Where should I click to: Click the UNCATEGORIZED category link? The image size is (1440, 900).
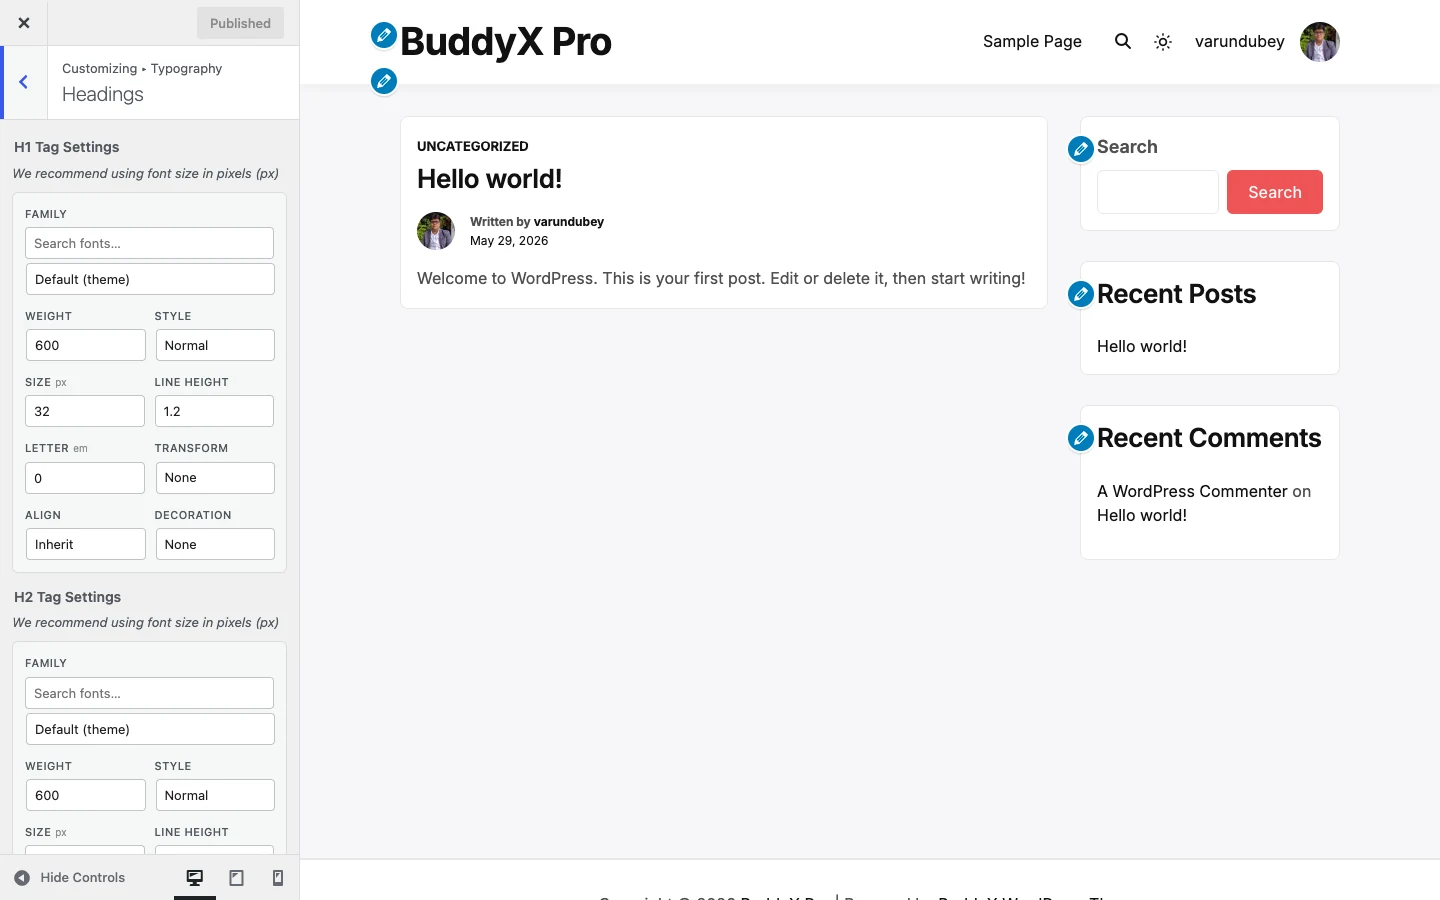click(x=473, y=146)
